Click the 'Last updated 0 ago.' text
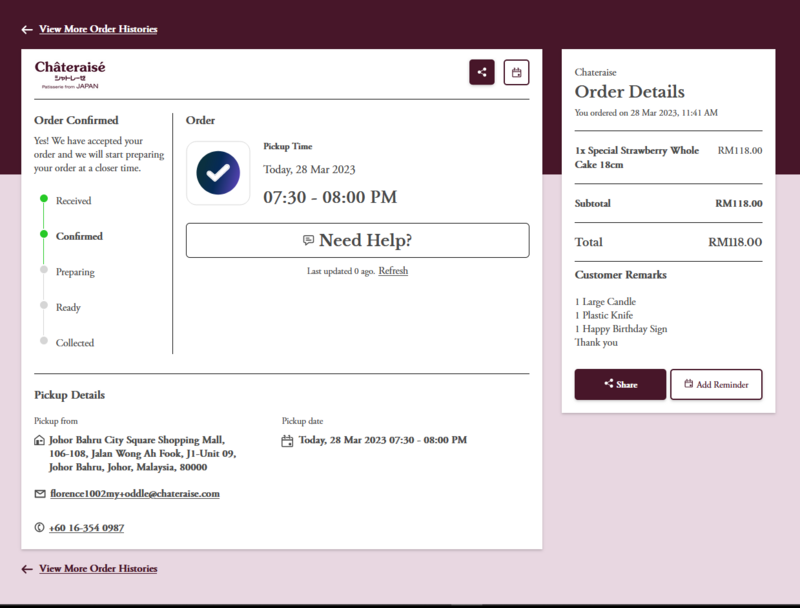The width and height of the screenshot is (800, 608). coord(340,271)
